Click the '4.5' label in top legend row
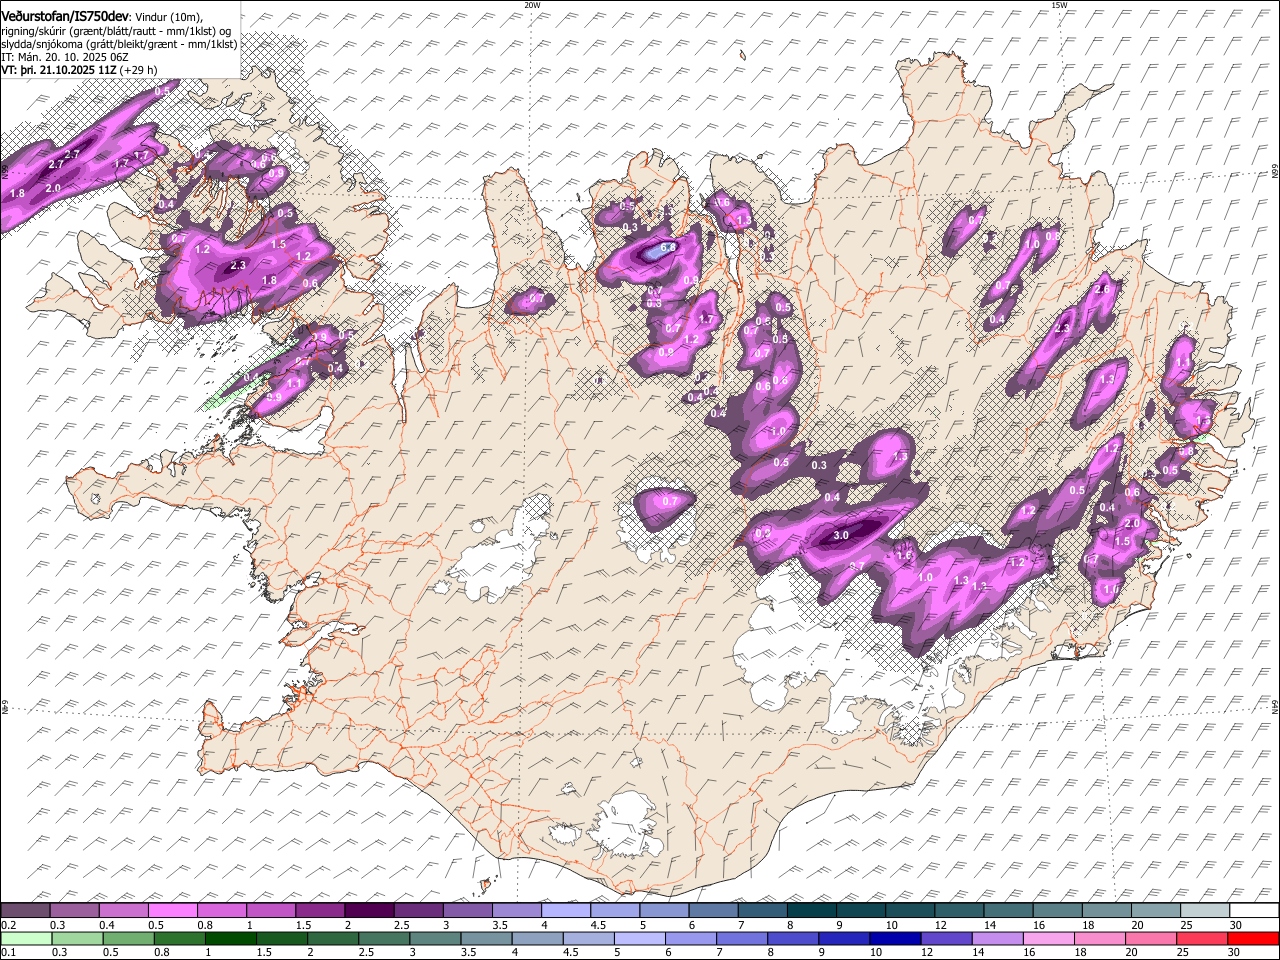 (x=598, y=925)
